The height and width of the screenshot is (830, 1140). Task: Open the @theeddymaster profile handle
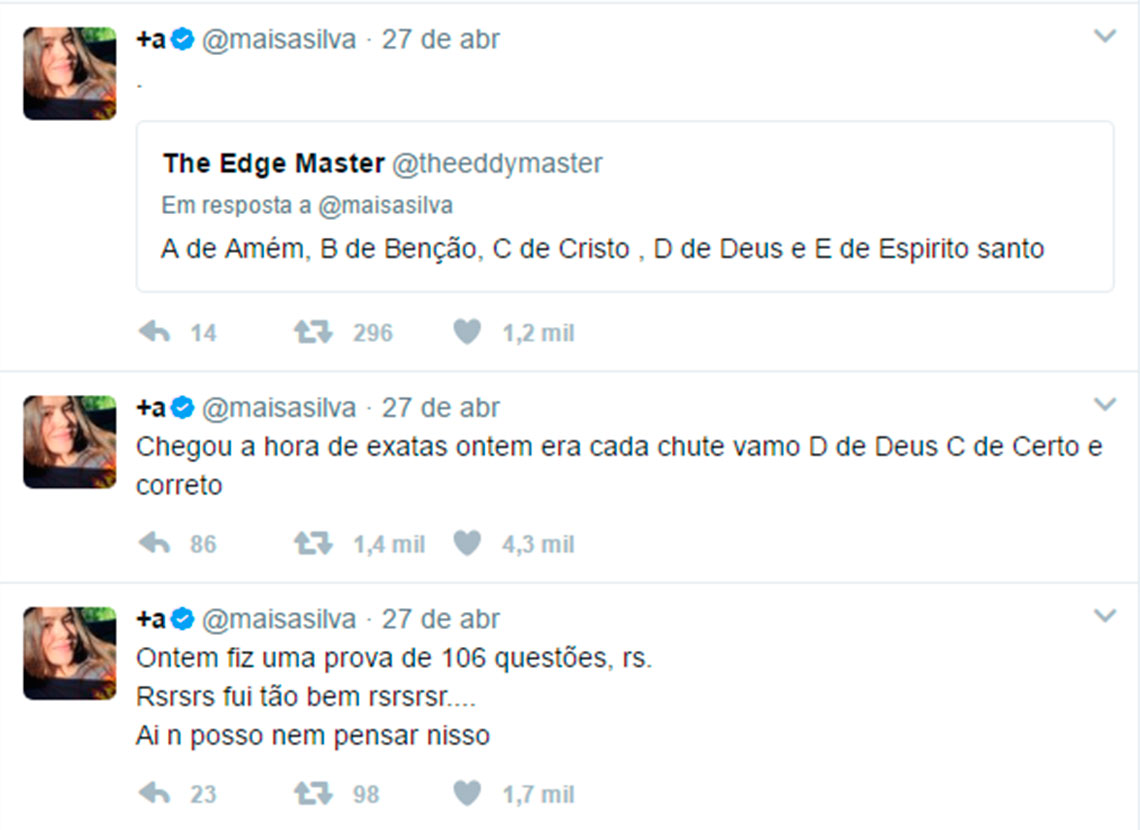(497, 163)
